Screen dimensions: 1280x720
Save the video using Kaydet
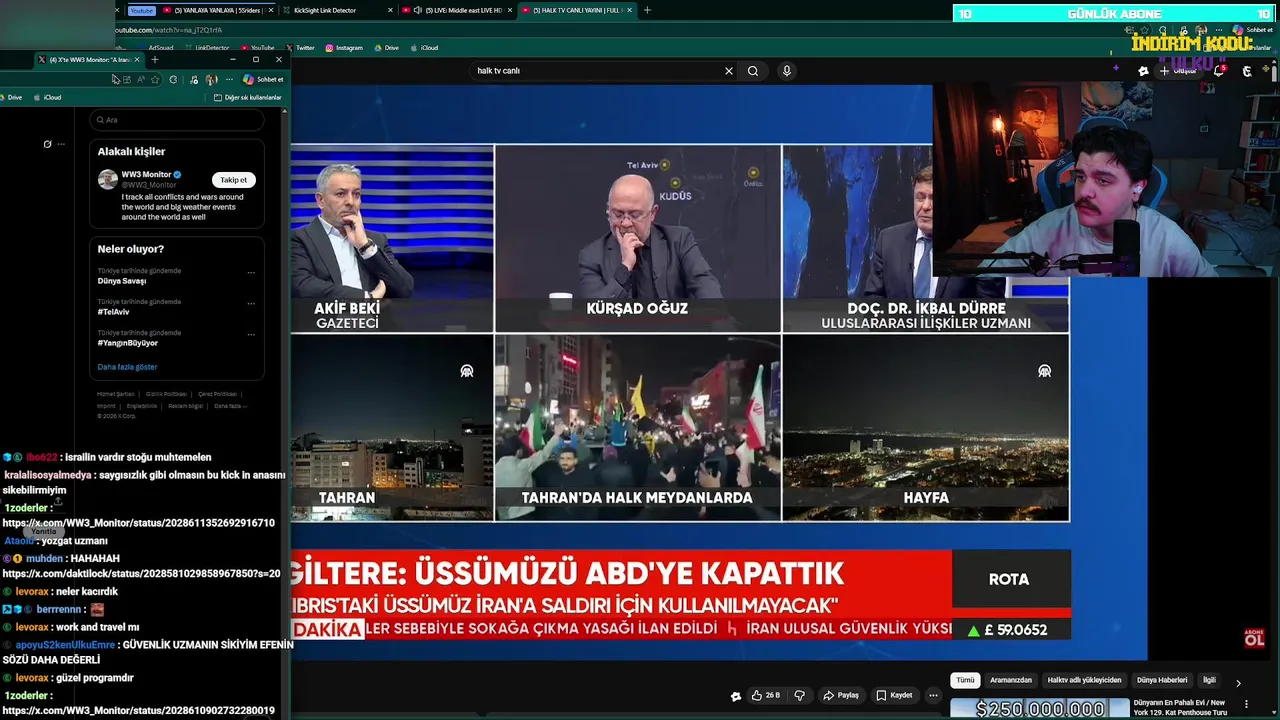894,695
